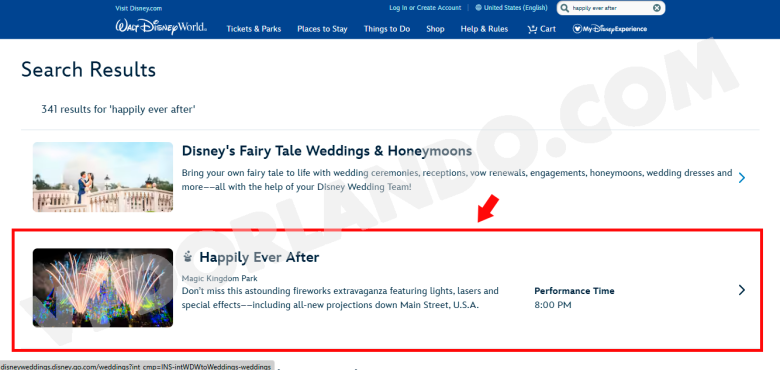Click the castle icon beside Happily Ever After

coord(188,257)
